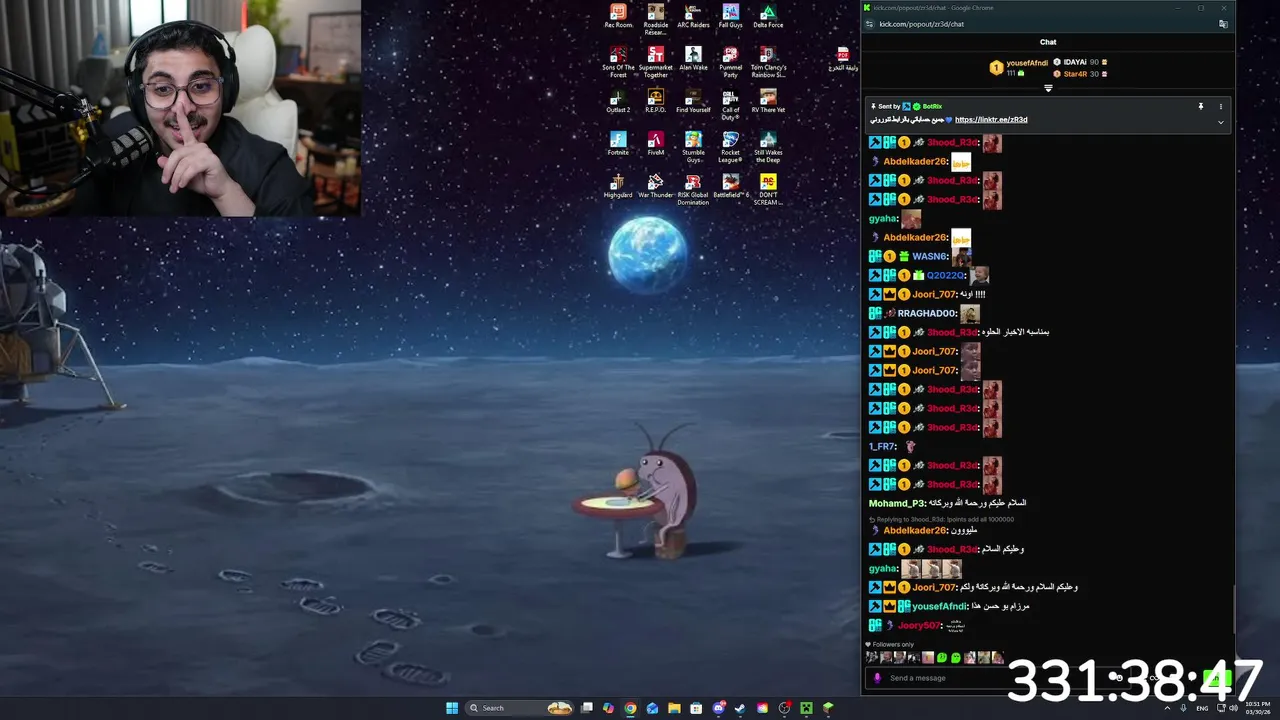Launch the Call of Duty desktop shortcut
Screen dimensions: 1280x720
[x=731, y=104]
